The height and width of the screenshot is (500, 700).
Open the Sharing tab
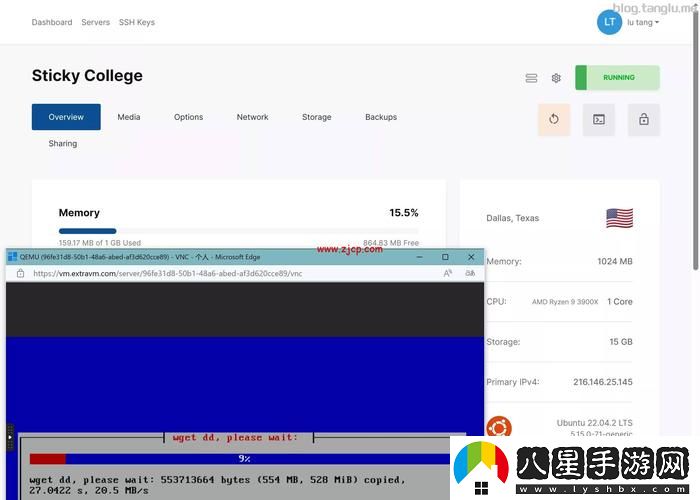[x=62, y=143]
